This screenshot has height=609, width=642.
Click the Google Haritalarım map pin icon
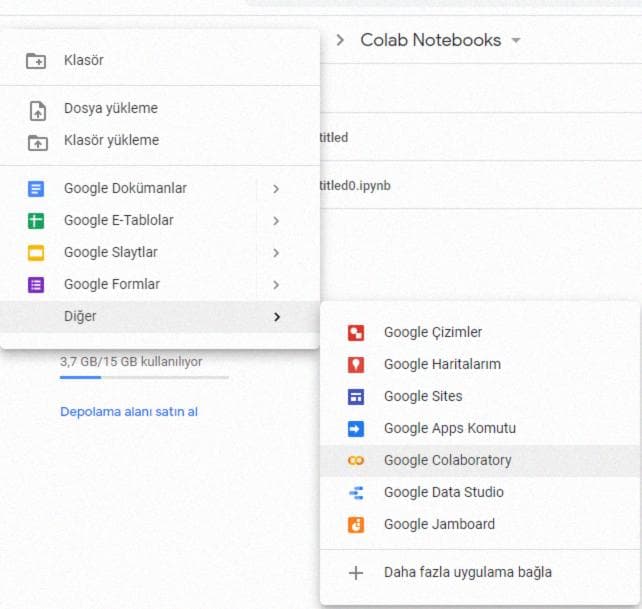point(356,364)
